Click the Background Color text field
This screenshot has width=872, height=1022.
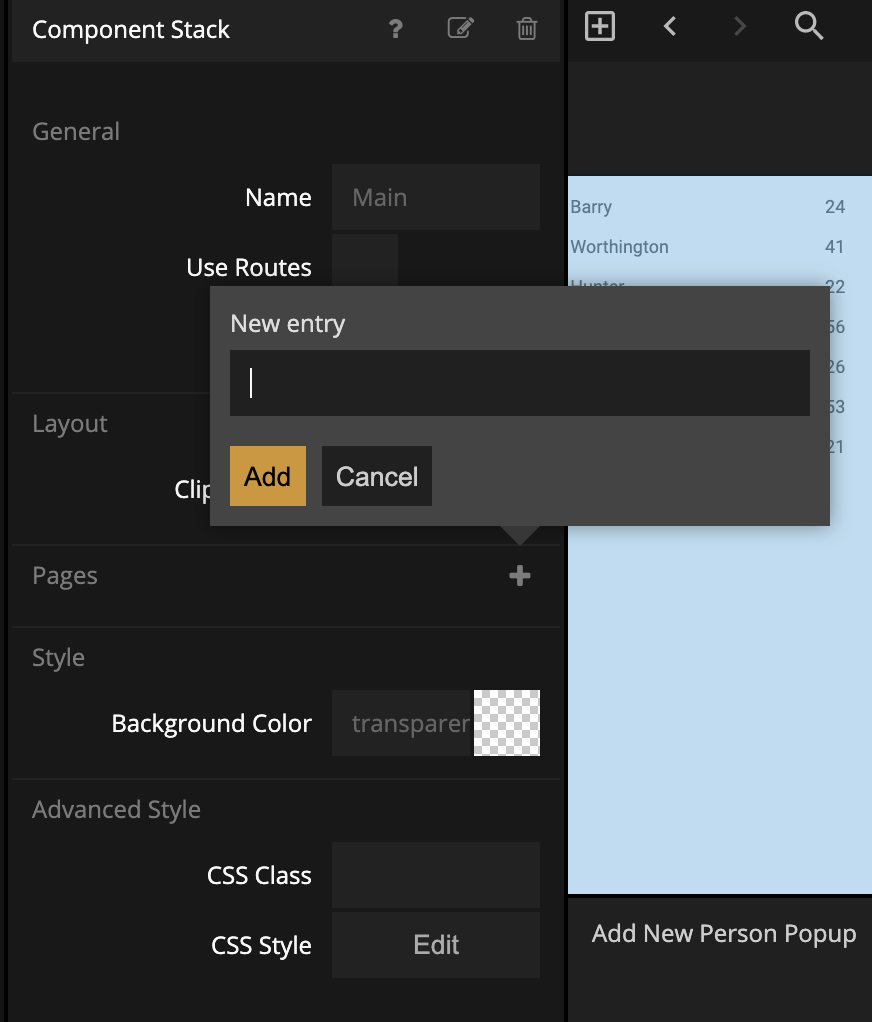[x=401, y=723]
